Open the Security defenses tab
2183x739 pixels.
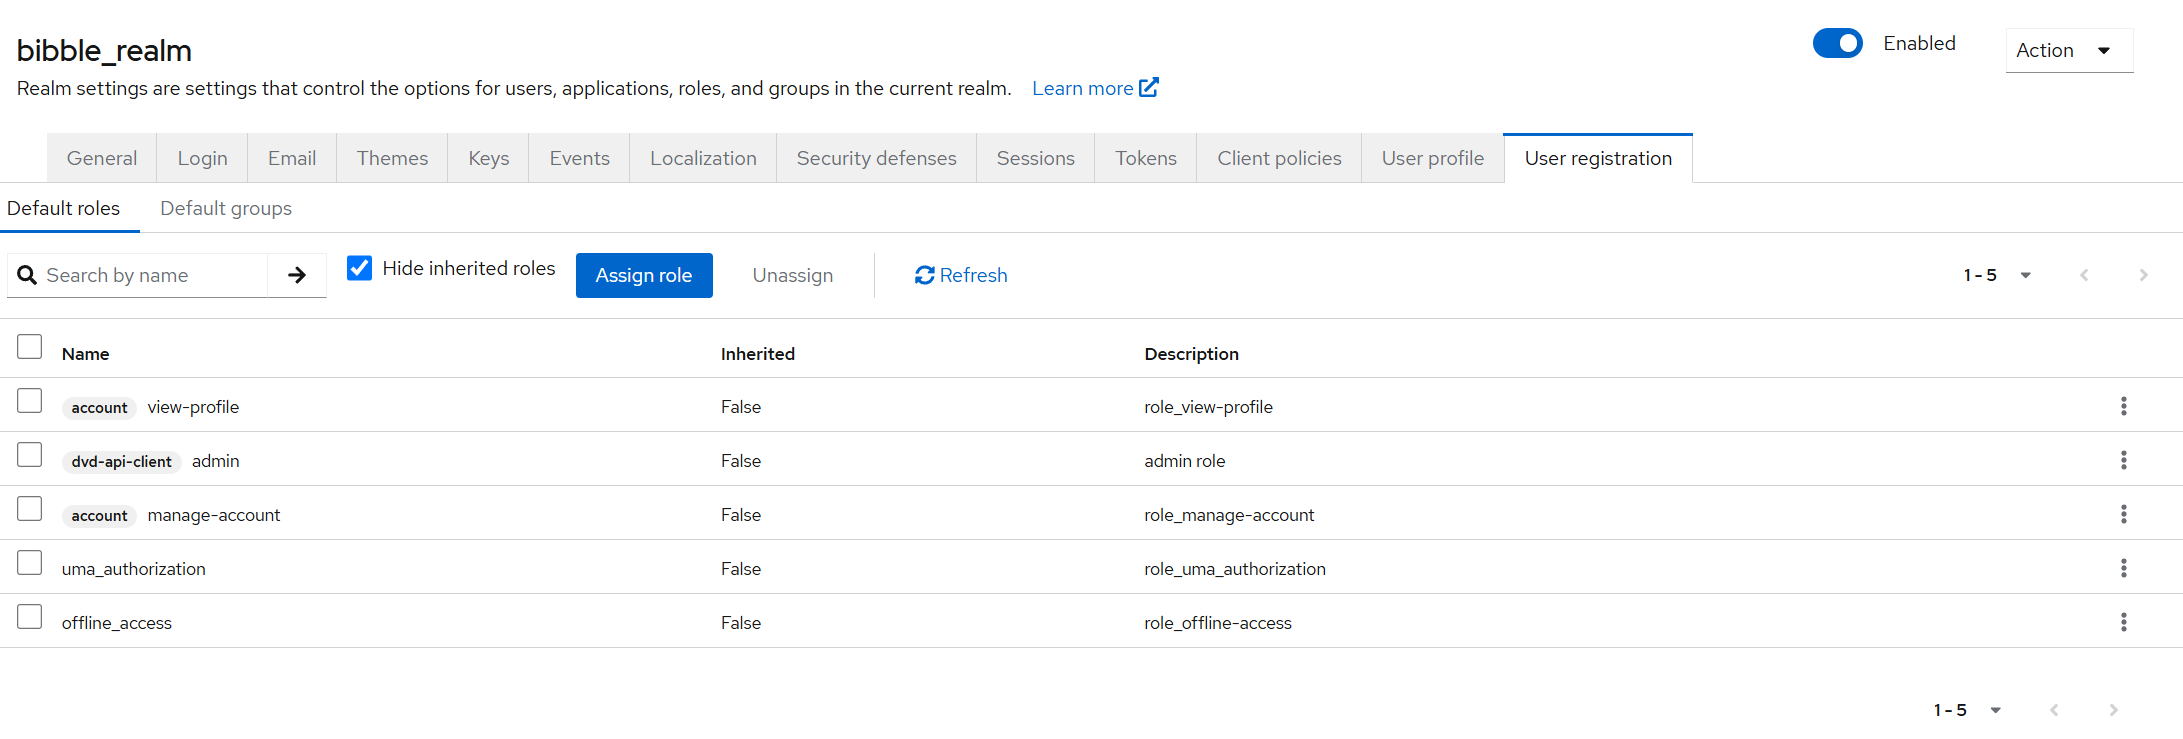point(876,158)
